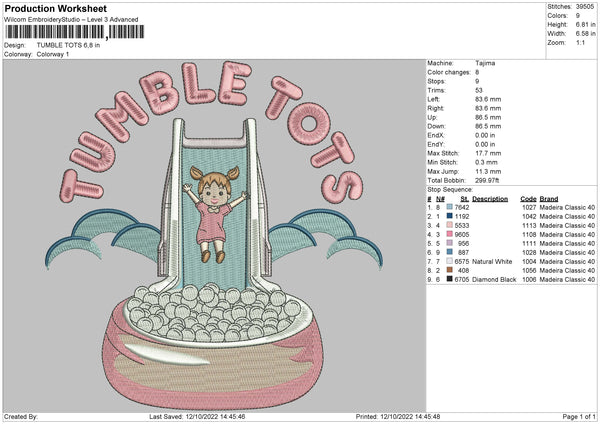The image size is (600, 424).
Task: Click thread code 1108
Action: (x=529, y=234)
